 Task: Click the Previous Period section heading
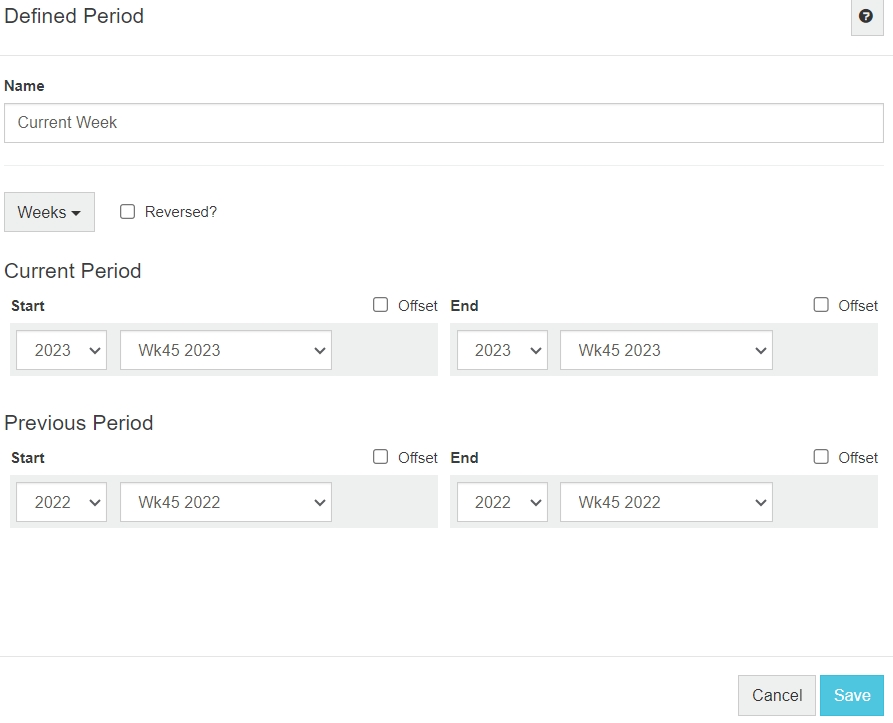click(x=79, y=423)
